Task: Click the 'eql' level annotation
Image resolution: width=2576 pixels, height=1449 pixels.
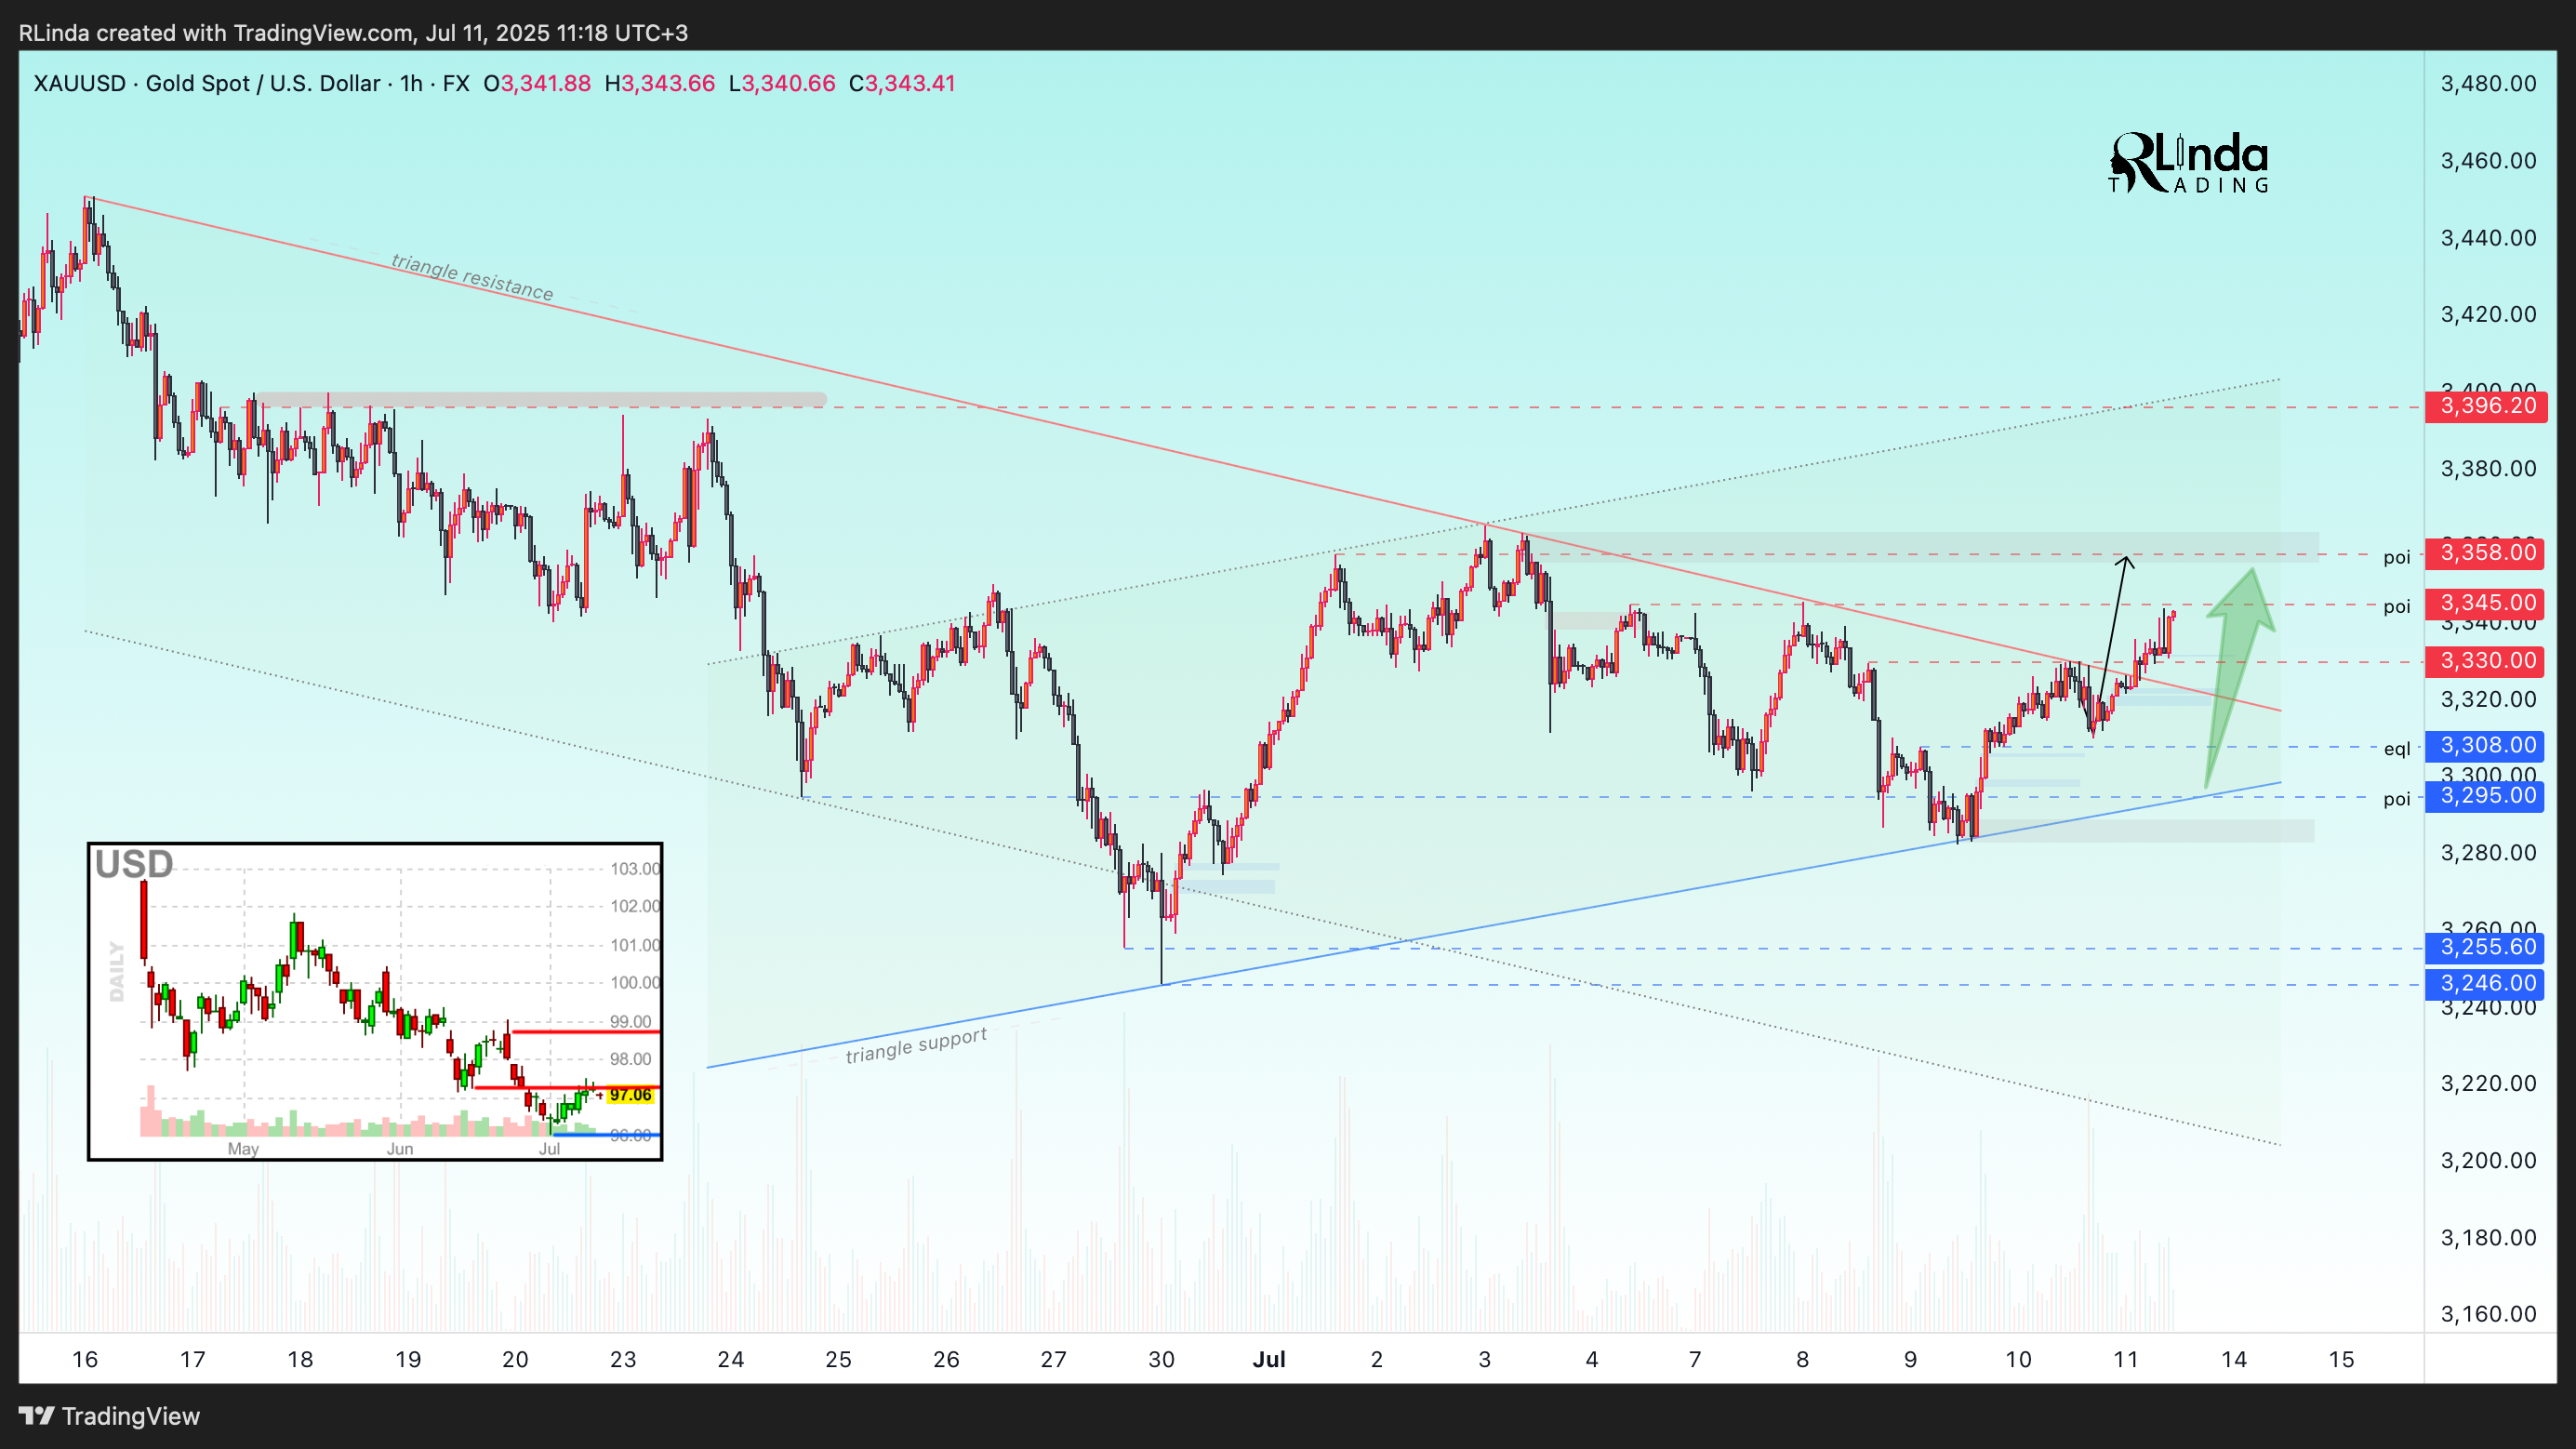Action: pyautogui.click(x=2397, y=749)
